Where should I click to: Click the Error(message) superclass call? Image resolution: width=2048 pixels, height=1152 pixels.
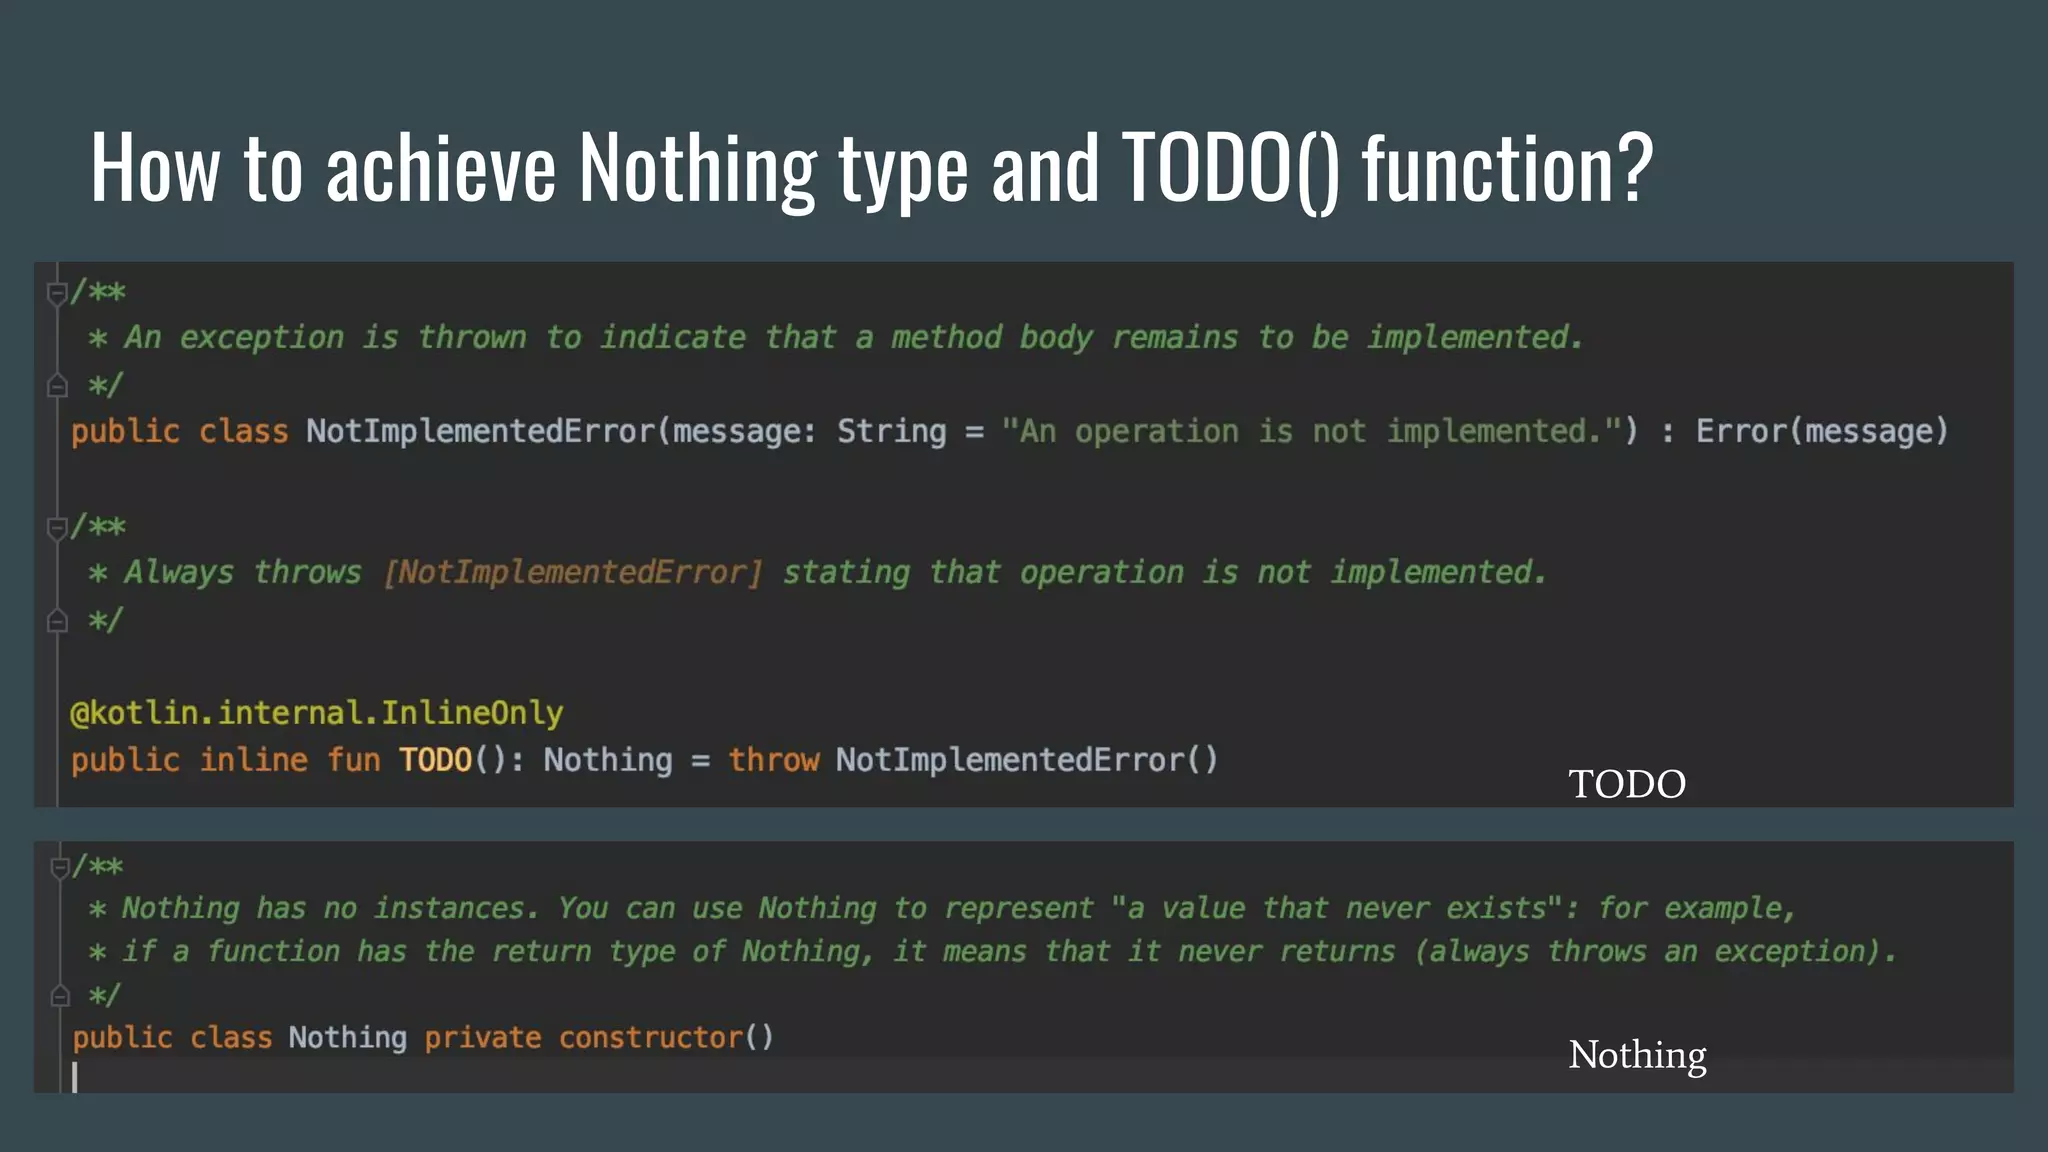pyautogui.click(x=1821, y=432)
